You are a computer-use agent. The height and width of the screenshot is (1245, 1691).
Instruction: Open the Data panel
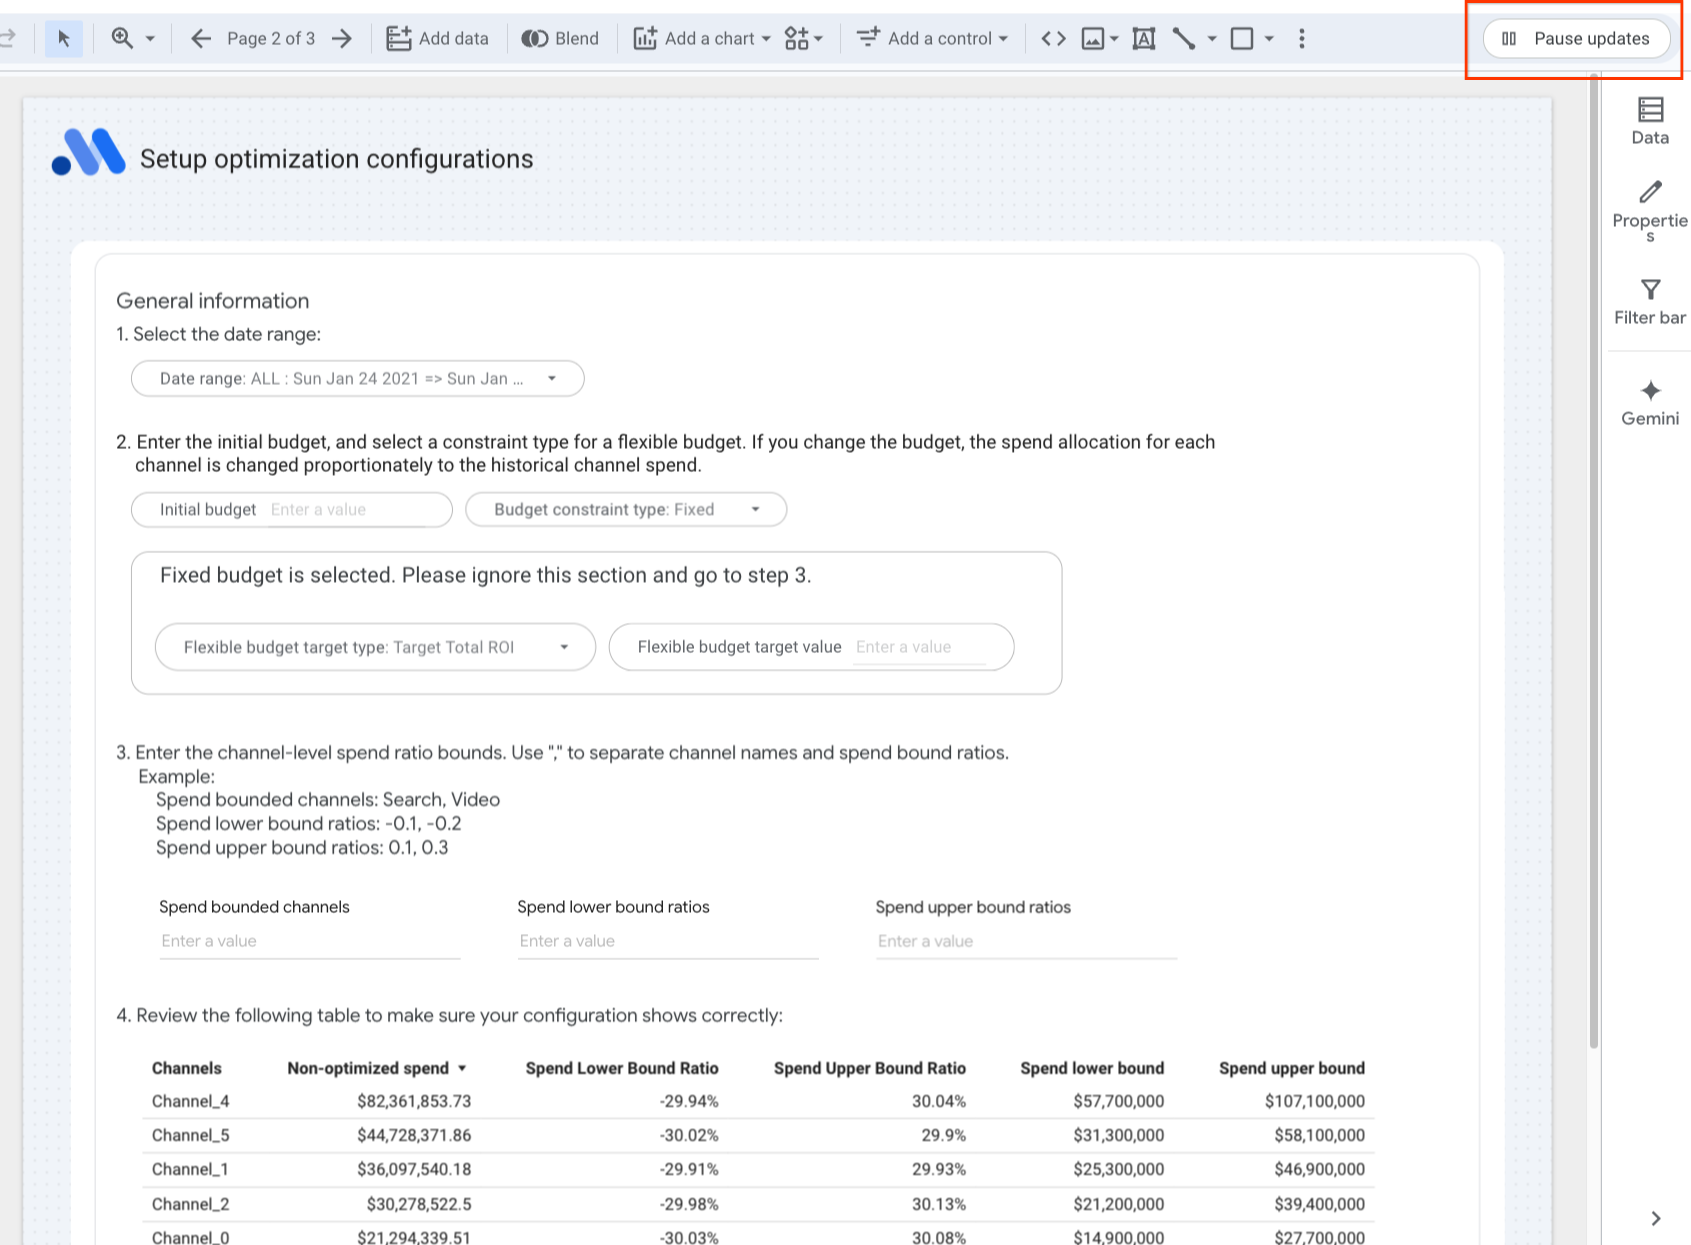pos(1650,121)
